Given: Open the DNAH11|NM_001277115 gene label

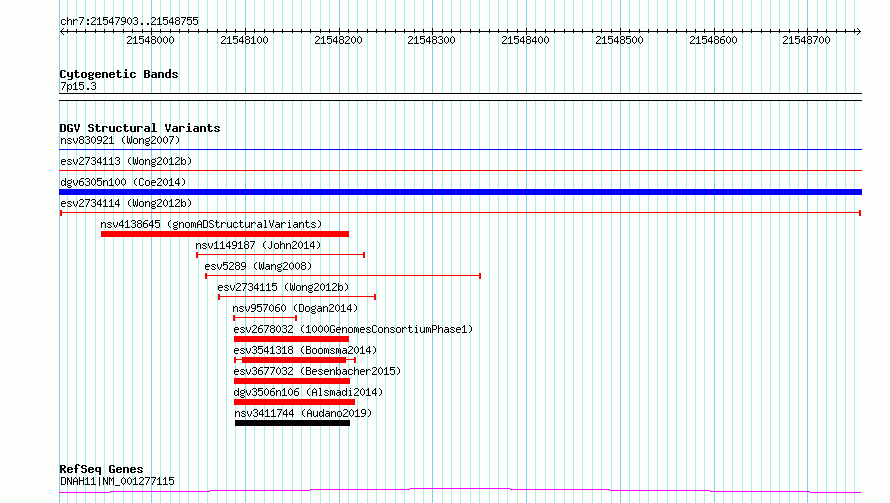Looking at the screenshot, I should click(x=117, y=481).
